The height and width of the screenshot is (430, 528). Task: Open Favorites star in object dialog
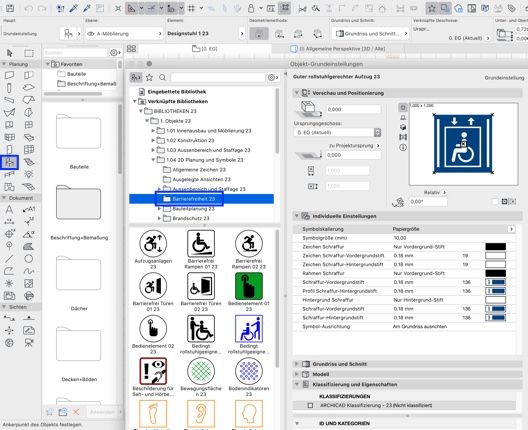point(149,77)
